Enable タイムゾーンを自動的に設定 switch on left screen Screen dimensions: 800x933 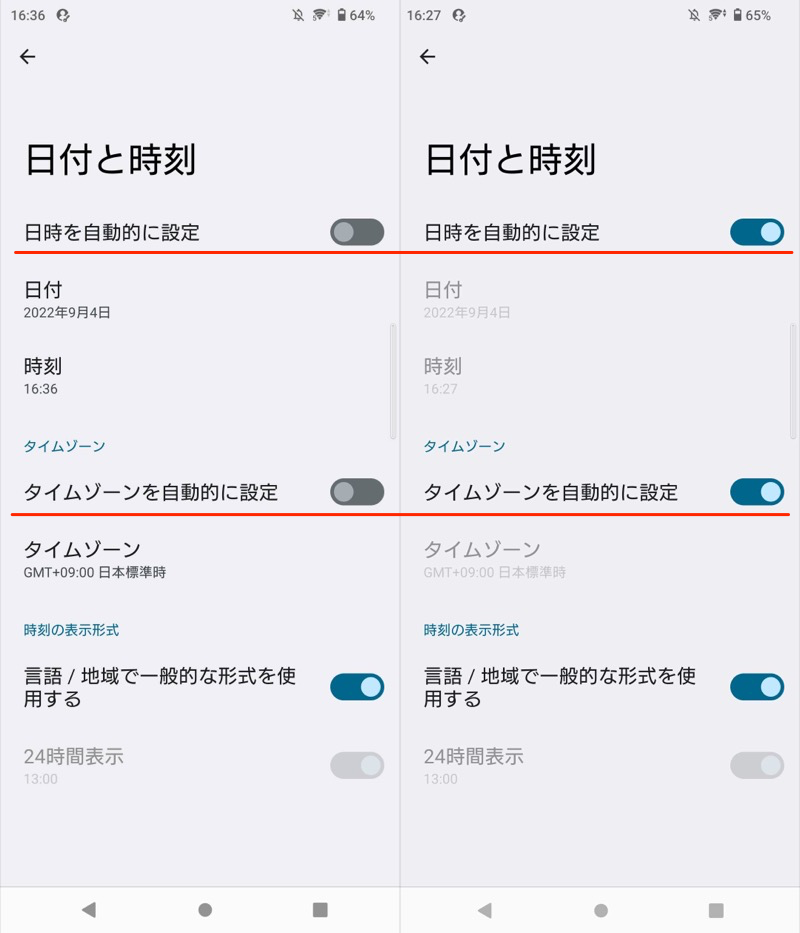pyautogui.click(x=357, y=492)
